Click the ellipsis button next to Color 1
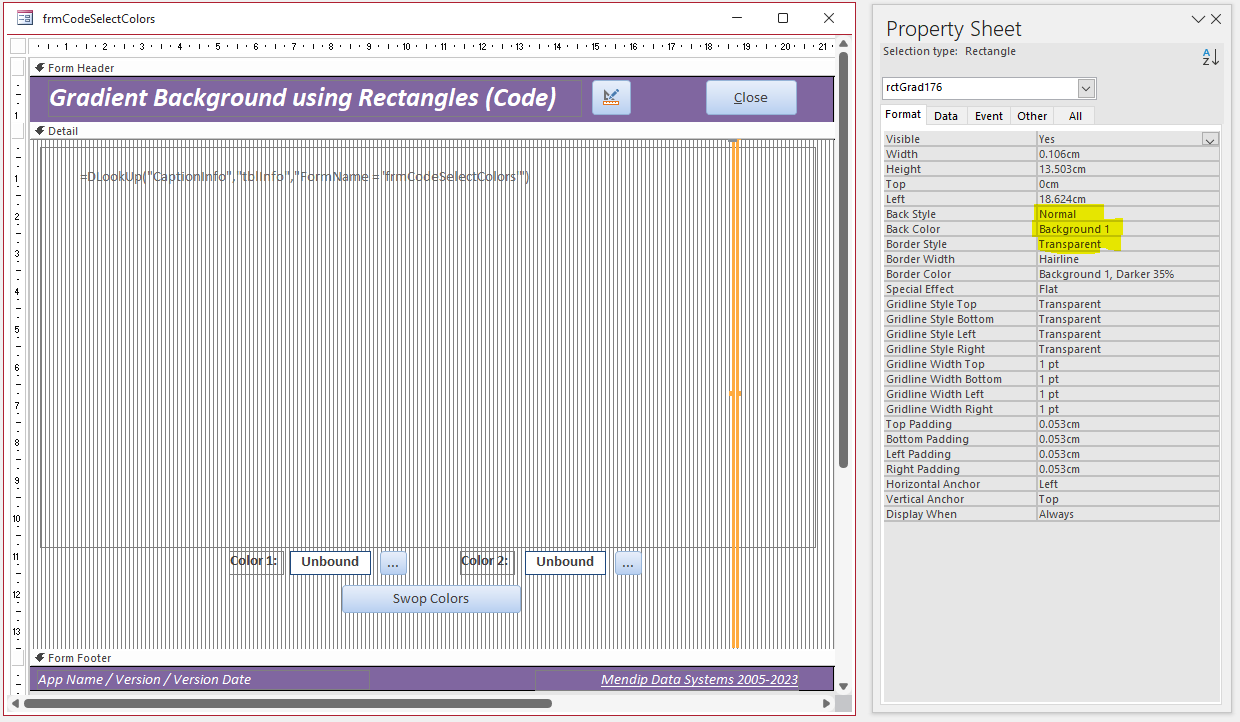The image size is (1240, 722). coord(392,563)
